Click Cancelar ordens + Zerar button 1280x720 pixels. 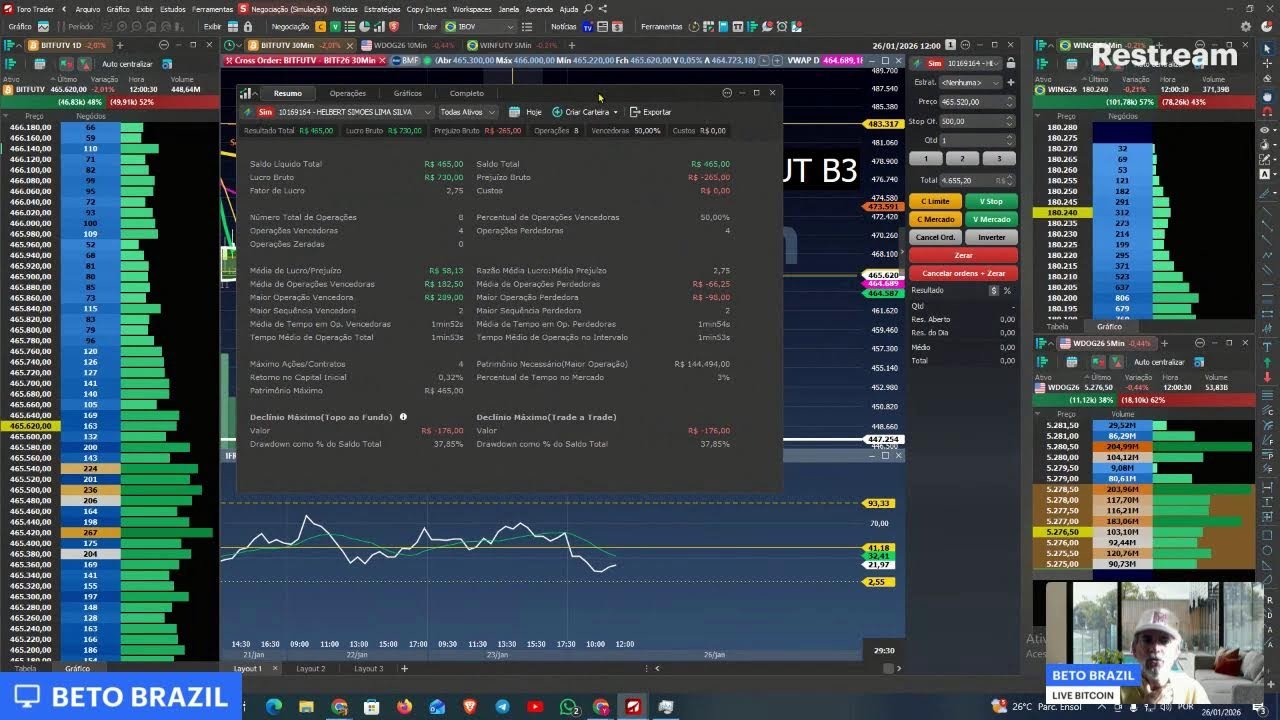pyautogui.click(x=963, y=272)
